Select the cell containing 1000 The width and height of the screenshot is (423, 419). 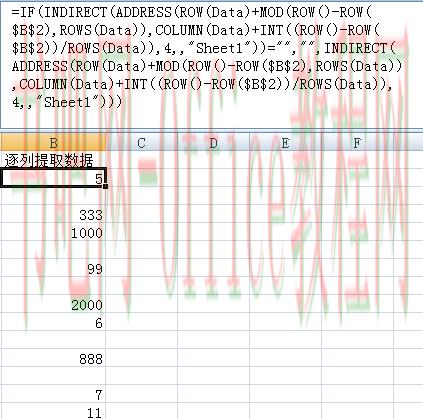[53, 233]
